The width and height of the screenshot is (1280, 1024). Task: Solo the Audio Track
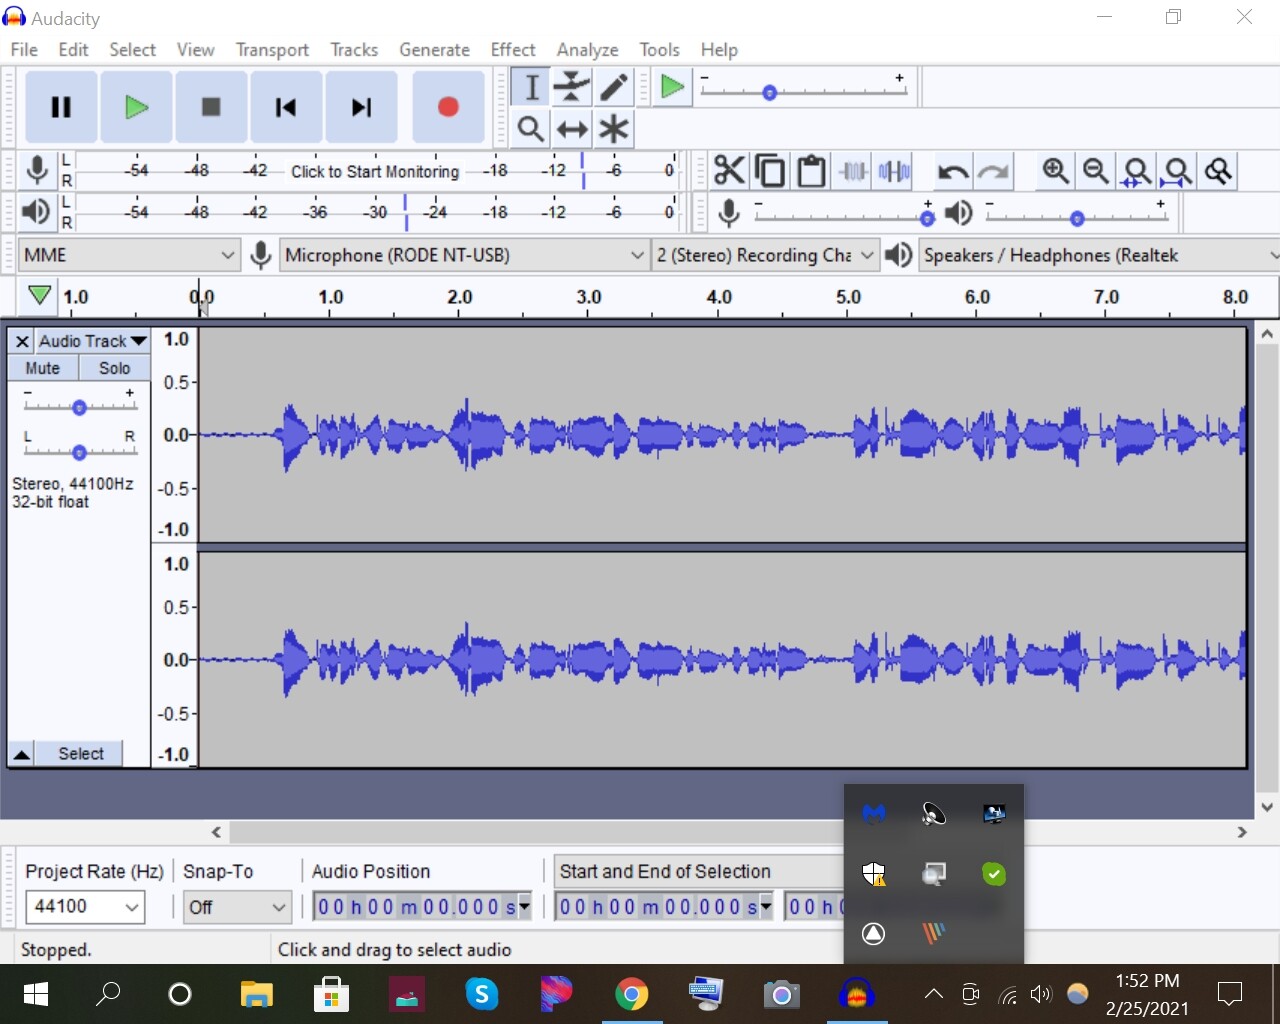[115, 368]
